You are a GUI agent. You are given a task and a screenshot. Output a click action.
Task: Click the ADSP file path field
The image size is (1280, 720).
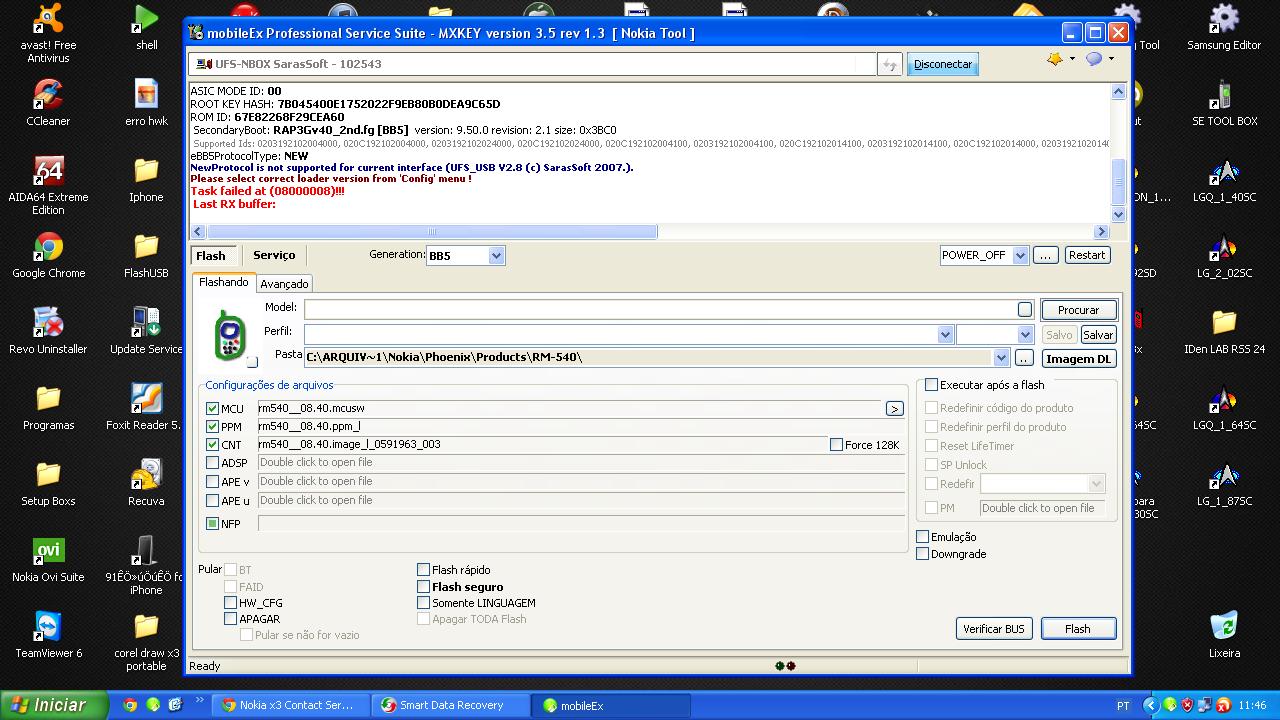coord(581,463)
